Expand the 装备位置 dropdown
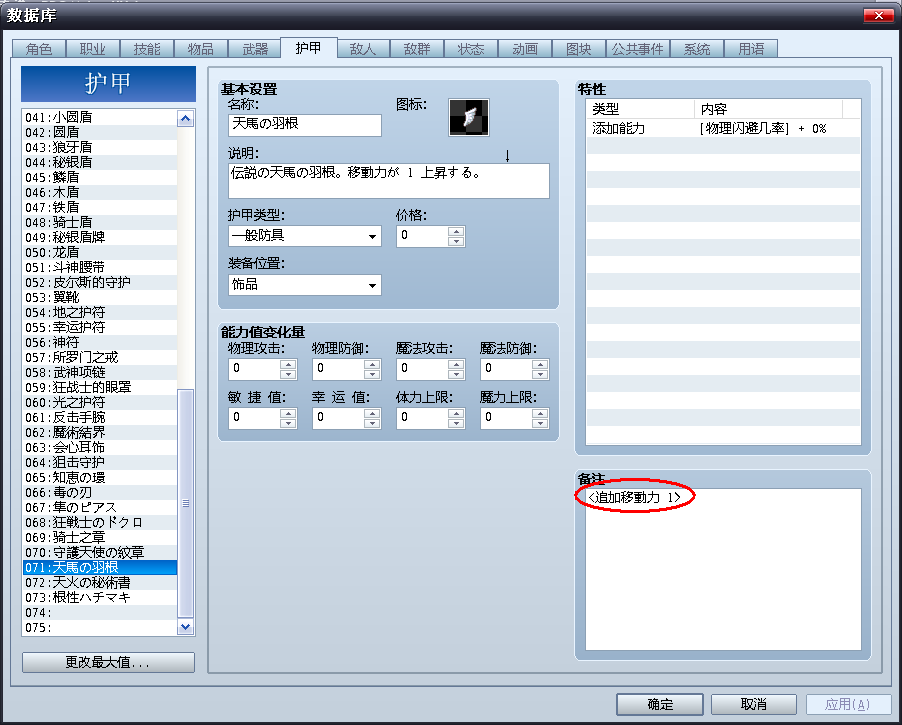Viewport: 902px width, 725px height. click(372, 285)
